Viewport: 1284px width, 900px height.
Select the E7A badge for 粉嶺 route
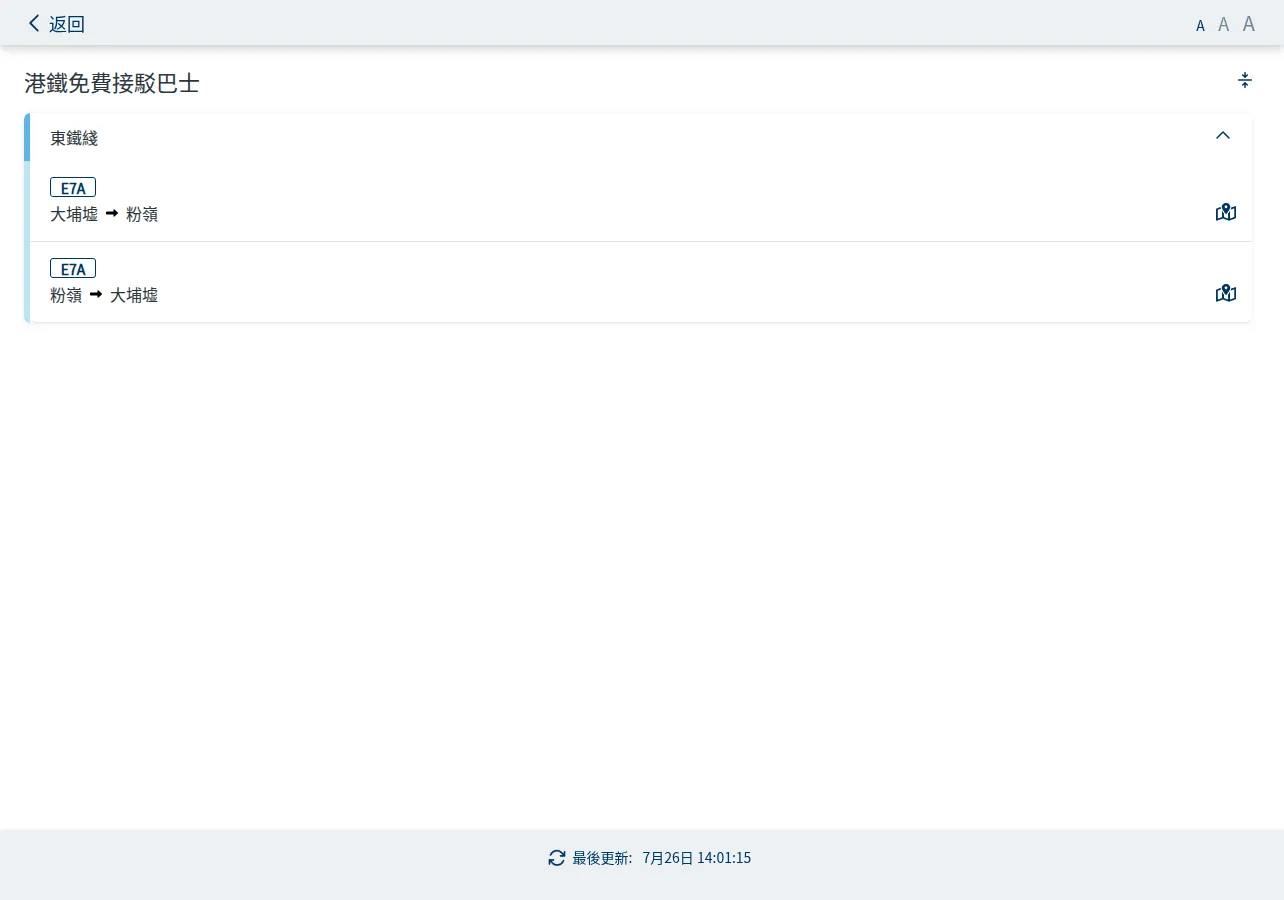tap(73, 268)
